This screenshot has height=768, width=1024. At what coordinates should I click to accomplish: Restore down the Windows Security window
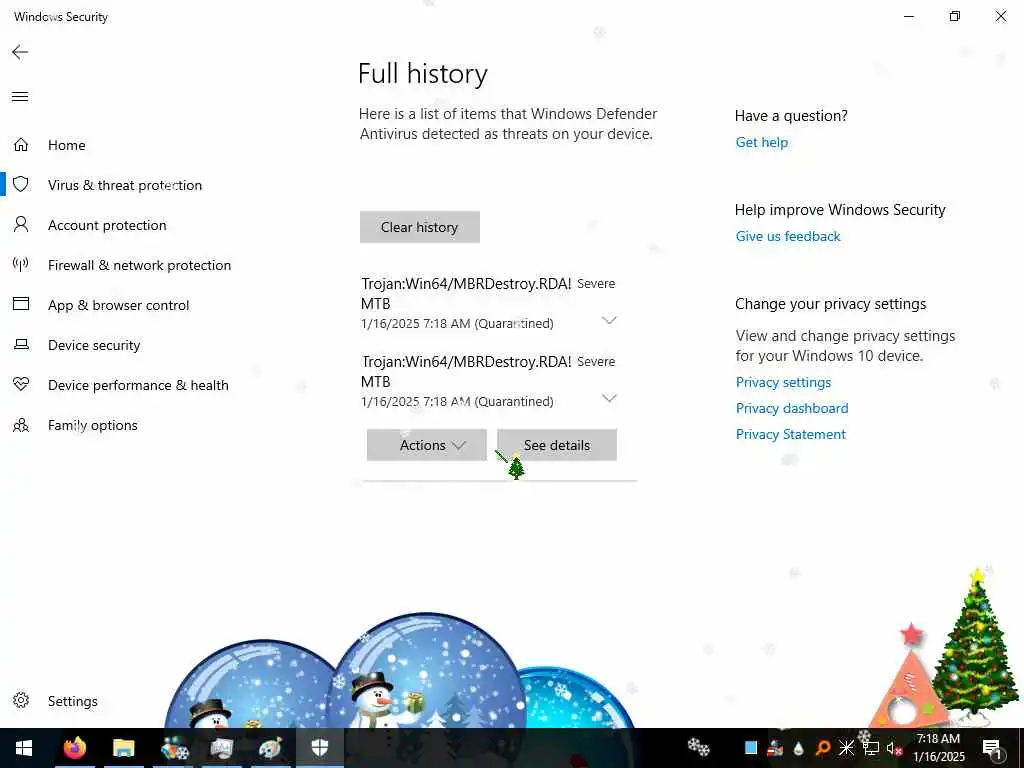(x=955, y=16)
